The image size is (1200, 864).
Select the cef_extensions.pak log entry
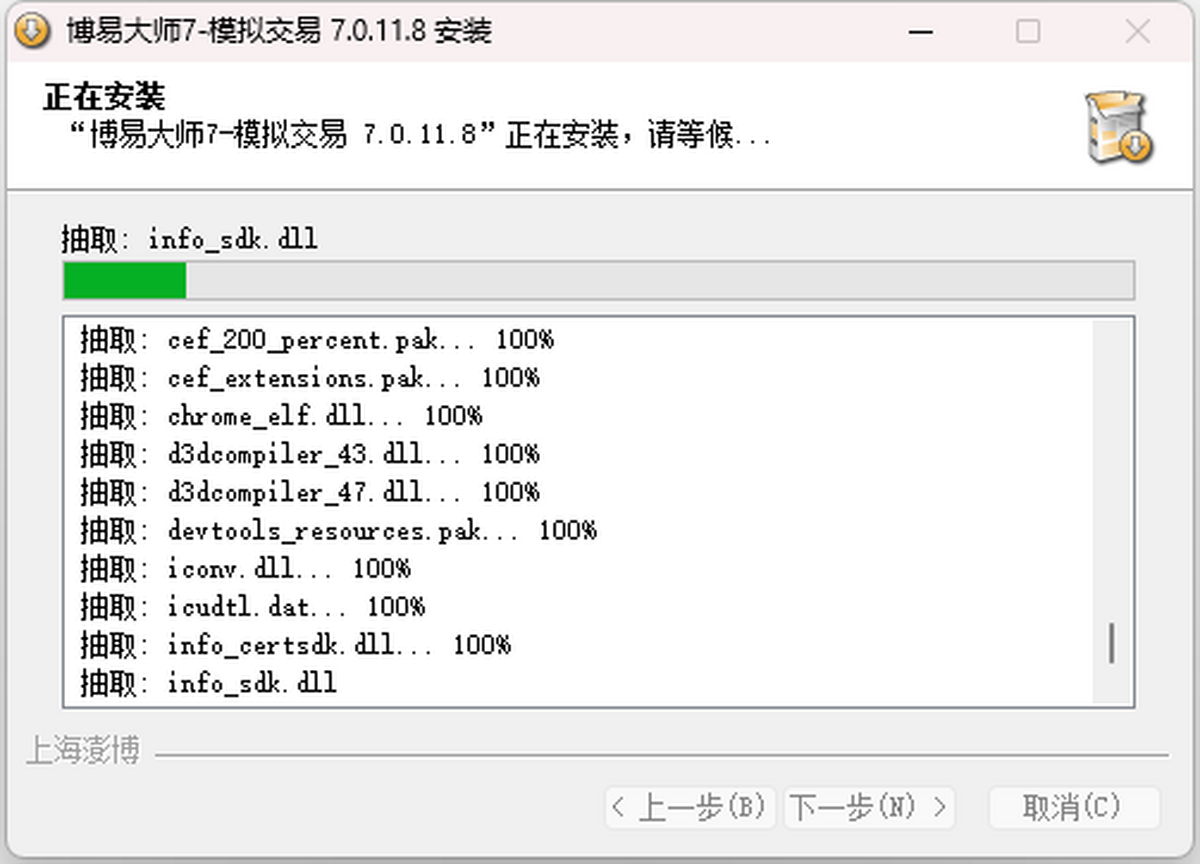[309, 378]
